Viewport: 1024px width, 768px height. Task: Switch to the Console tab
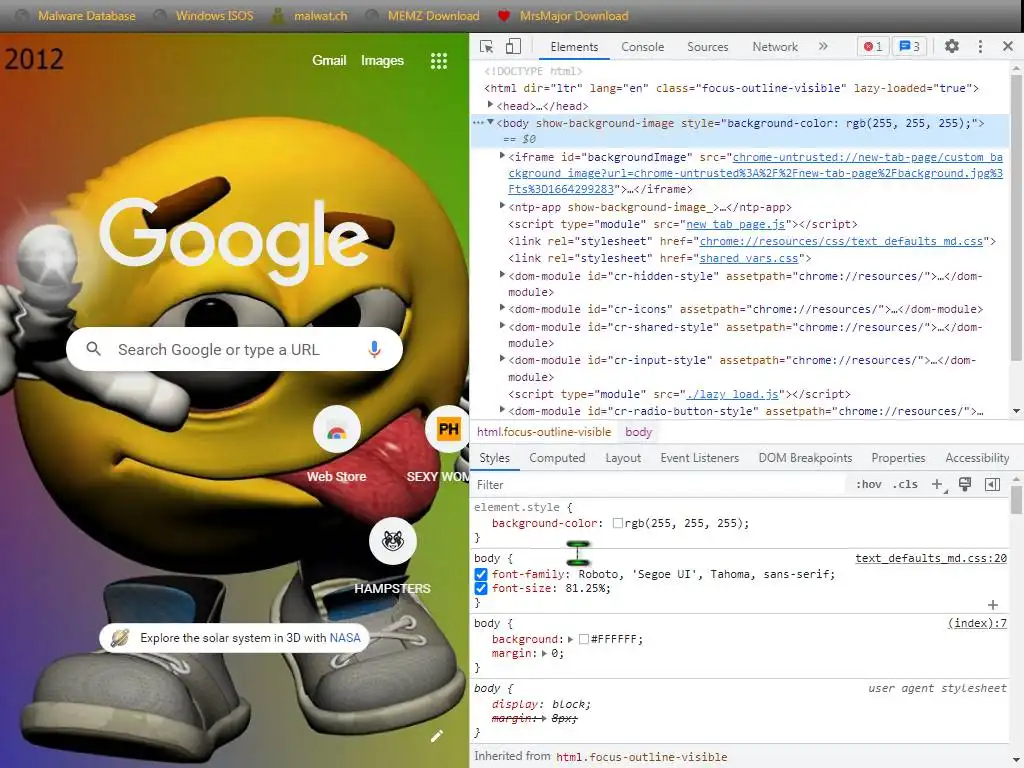(x=643, y=46)
